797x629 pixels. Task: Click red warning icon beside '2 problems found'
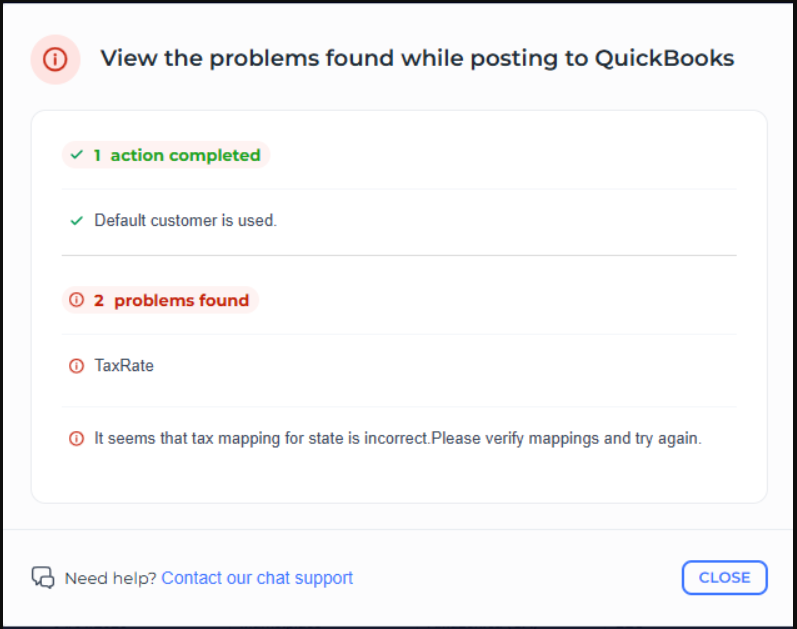76,300
